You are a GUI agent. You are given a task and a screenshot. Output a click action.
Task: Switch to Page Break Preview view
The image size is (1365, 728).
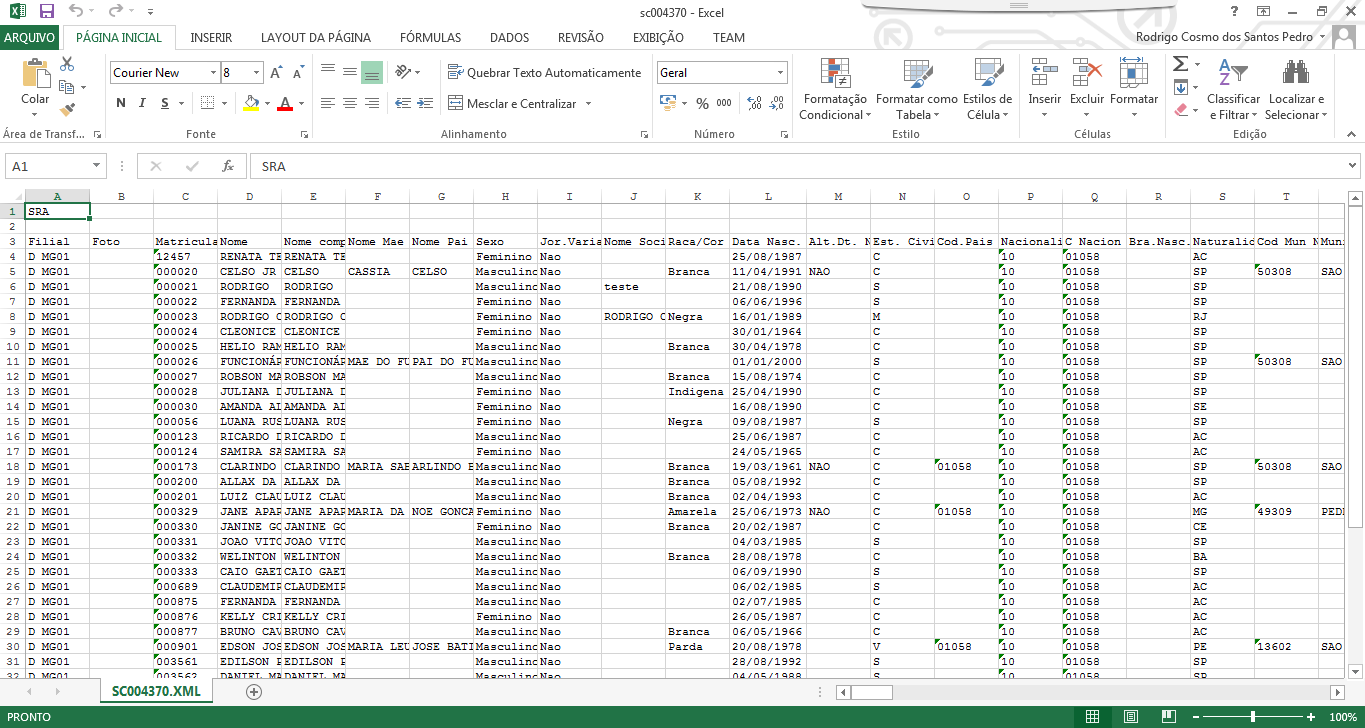click(1168, 717)
